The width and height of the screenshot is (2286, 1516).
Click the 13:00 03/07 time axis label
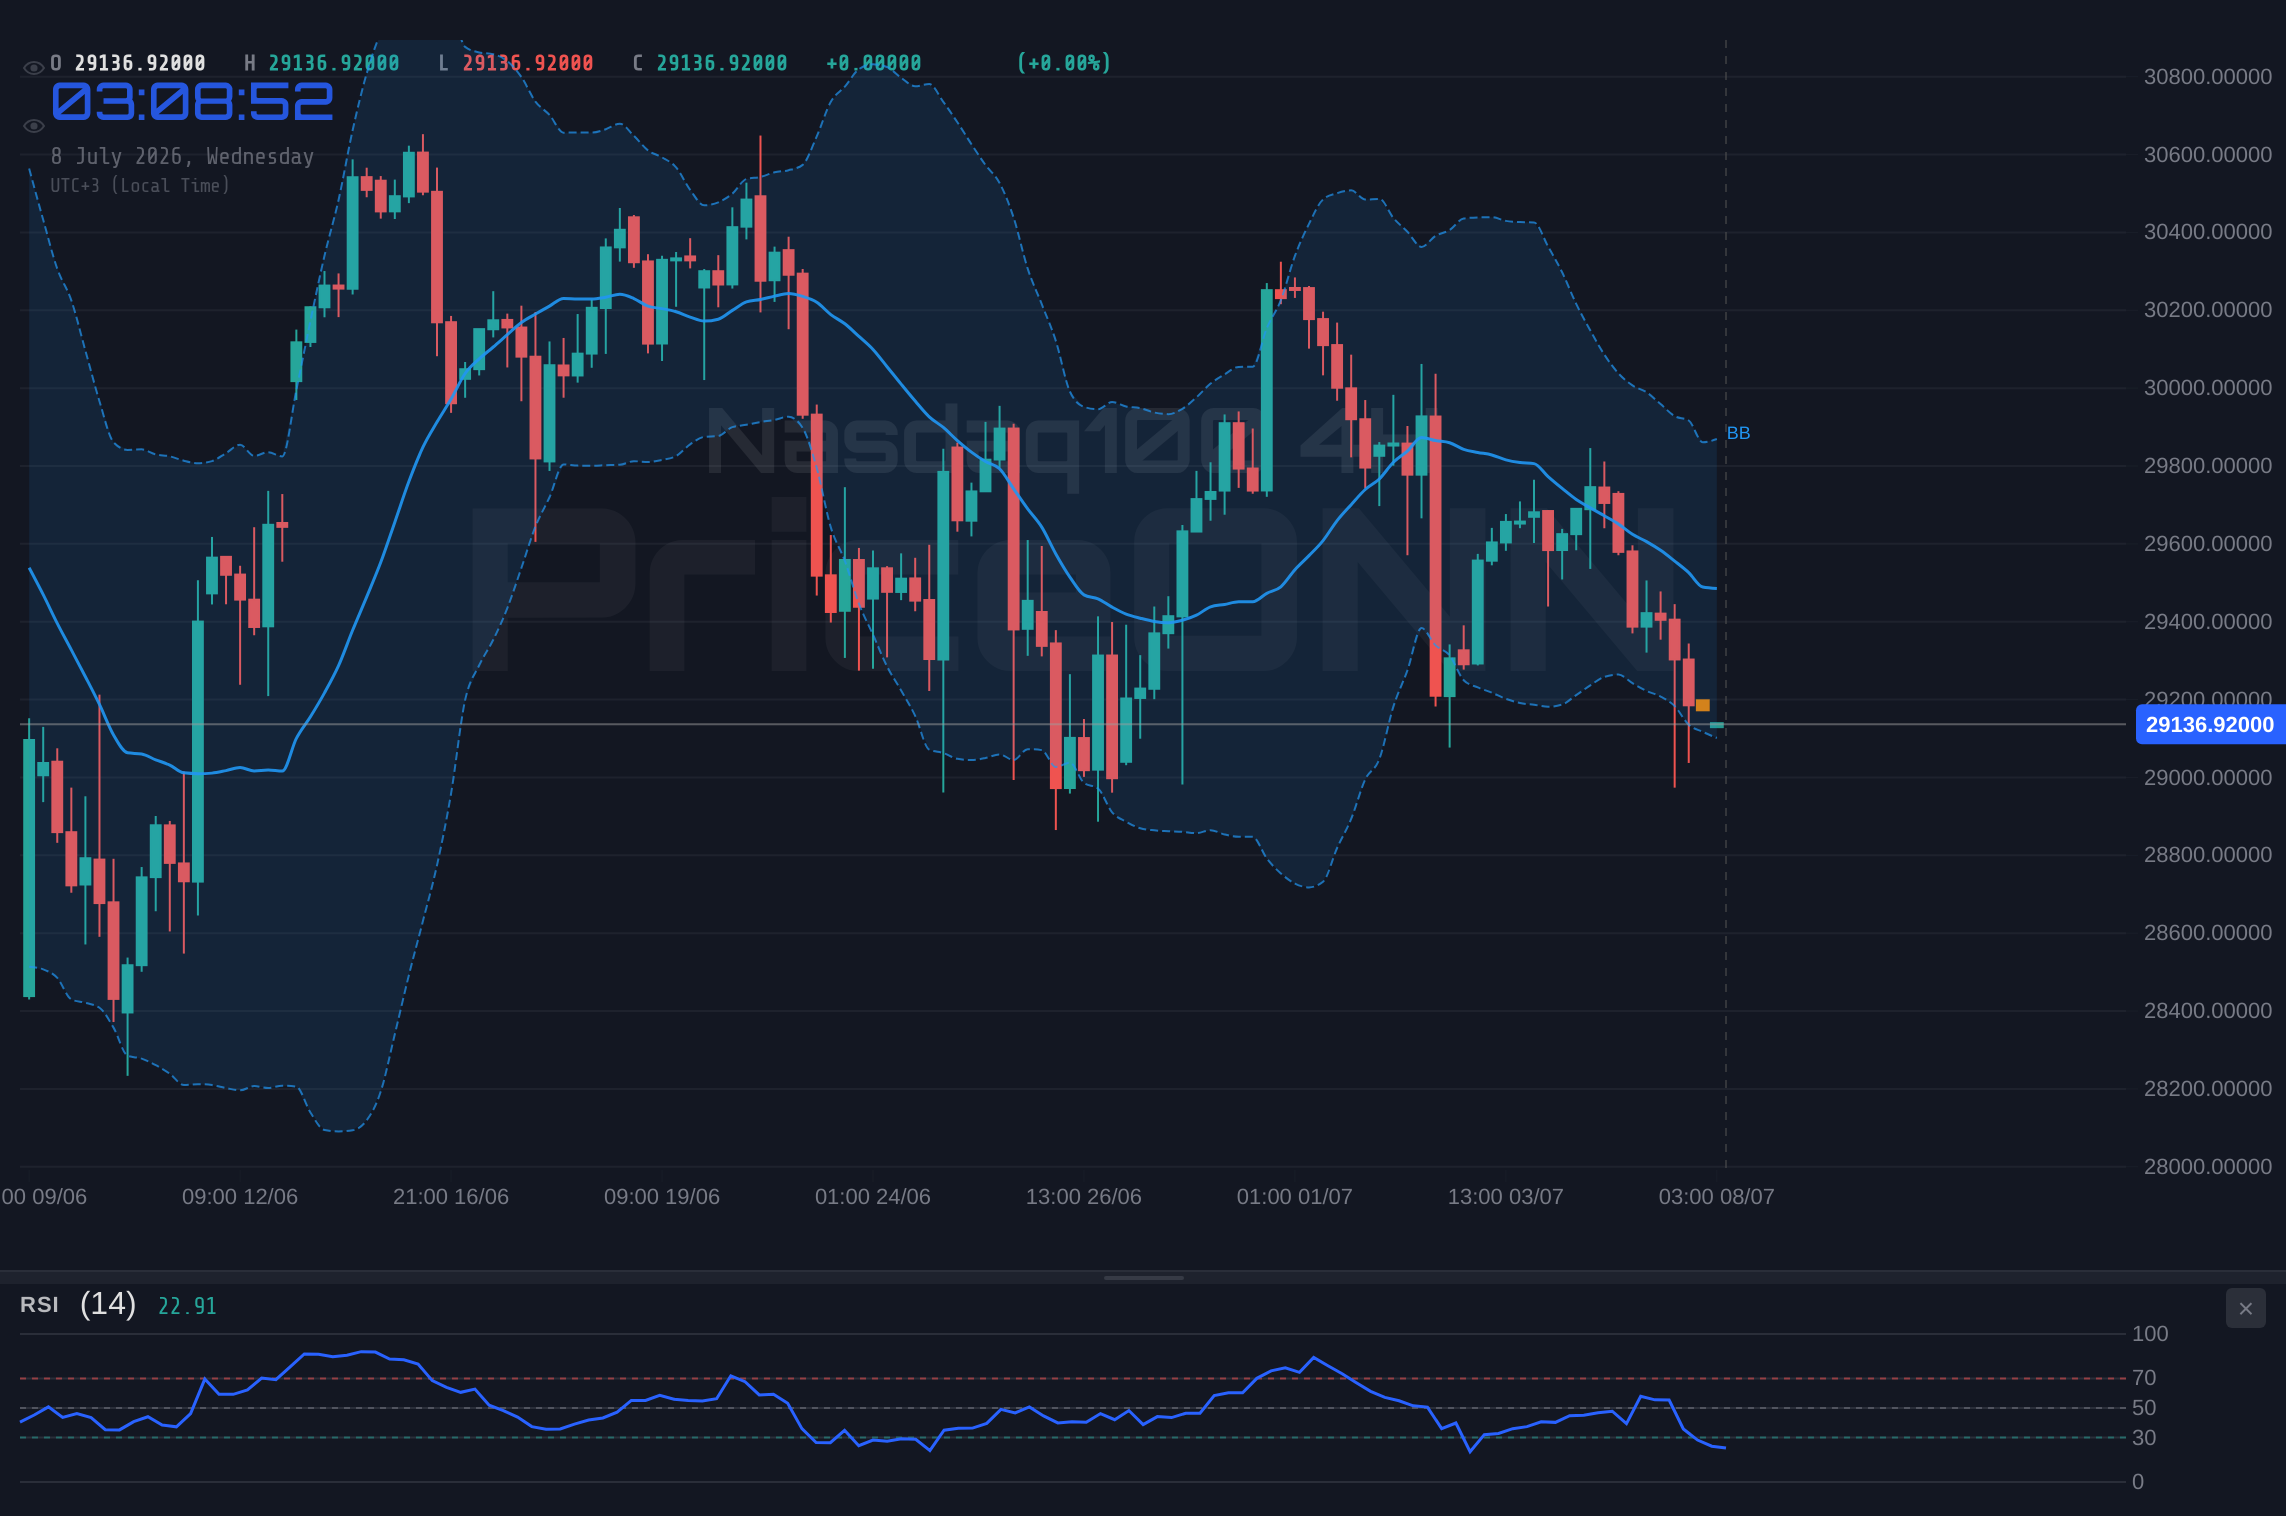coord(1506,1197)
